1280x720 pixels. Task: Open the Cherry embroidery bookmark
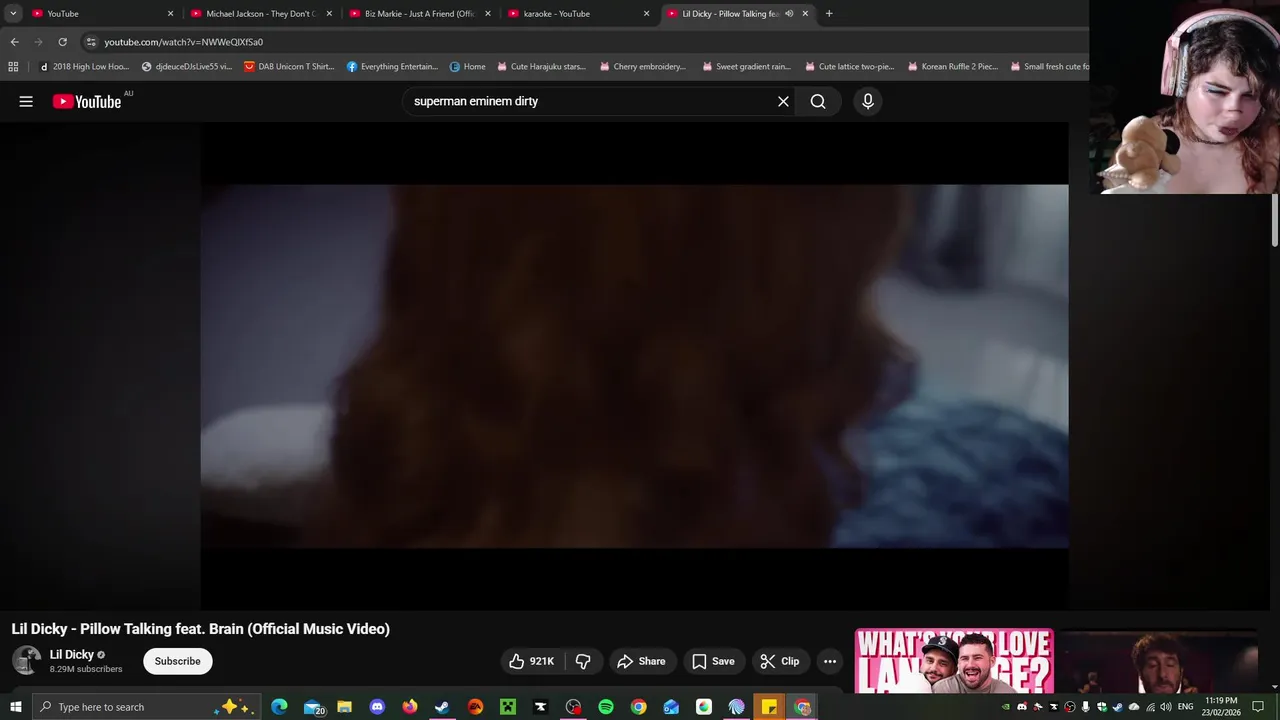point(643,67)
